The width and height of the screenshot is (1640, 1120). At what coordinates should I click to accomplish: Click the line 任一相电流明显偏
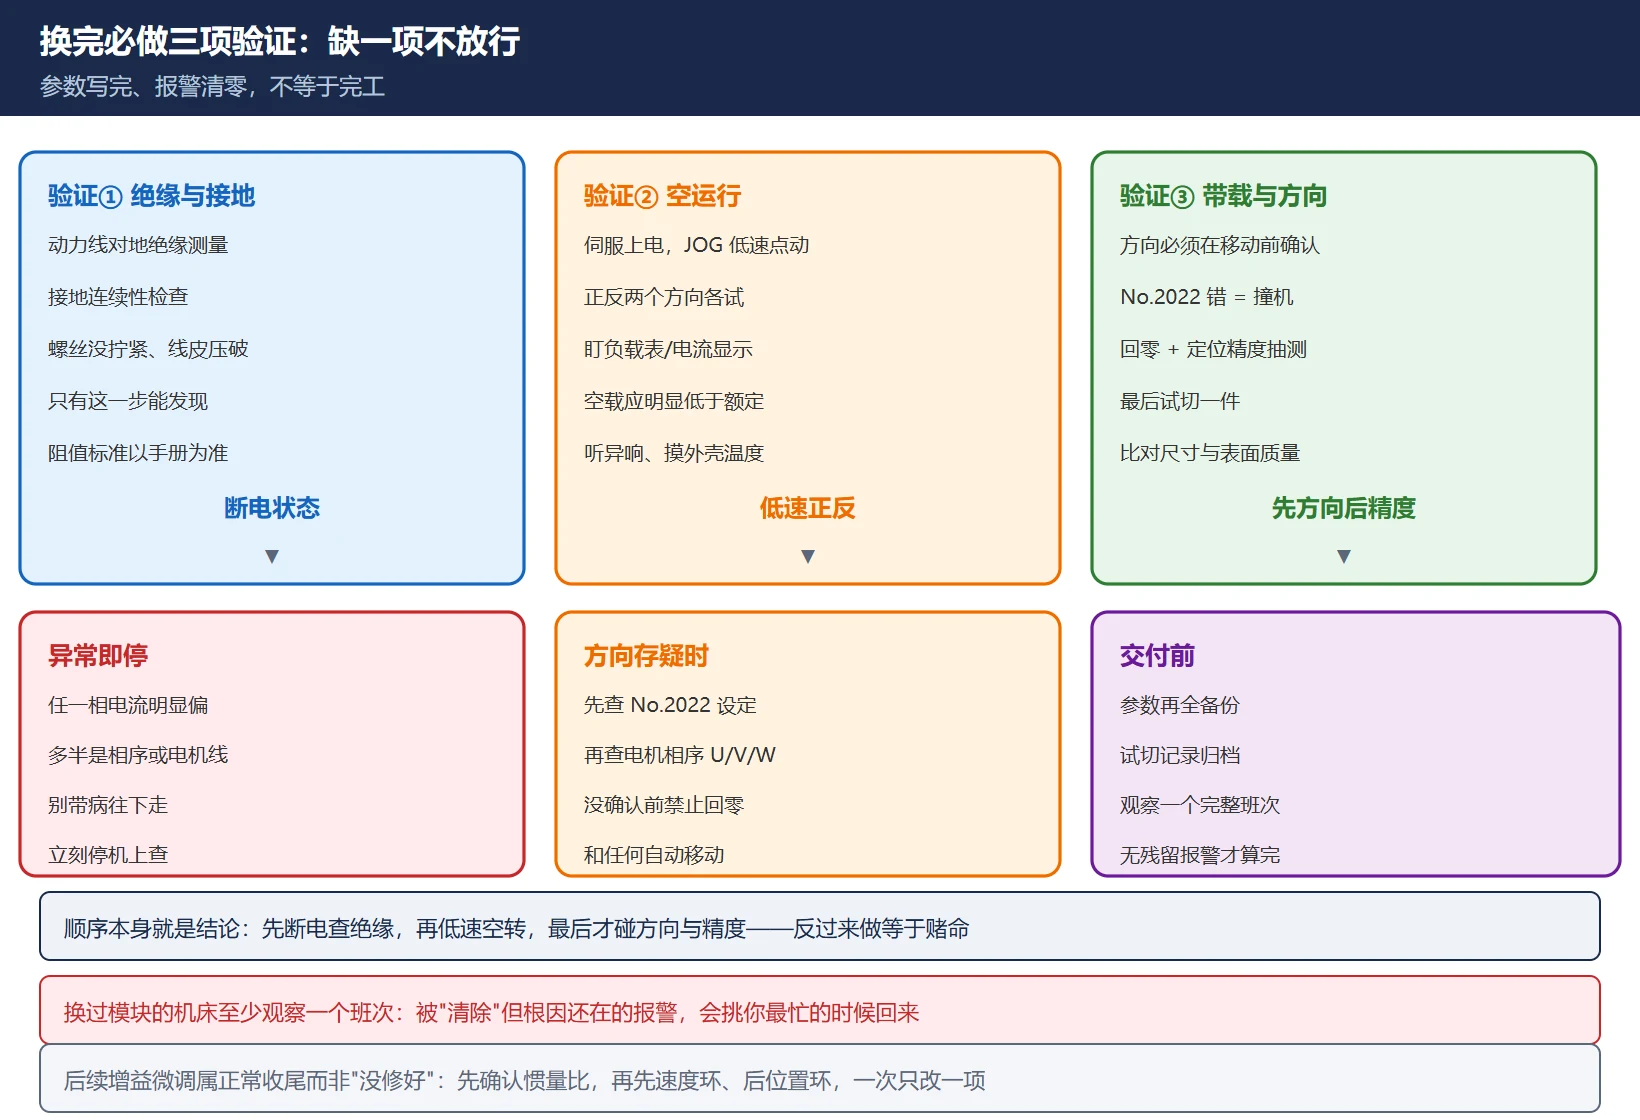pyautogui.click(x=128, y=705)
